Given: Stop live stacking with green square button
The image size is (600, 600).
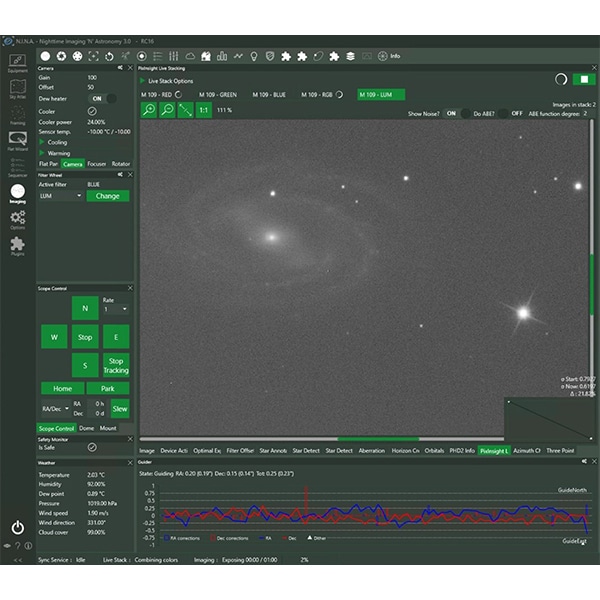Looking at the screenshot, I should coord(584,79).
